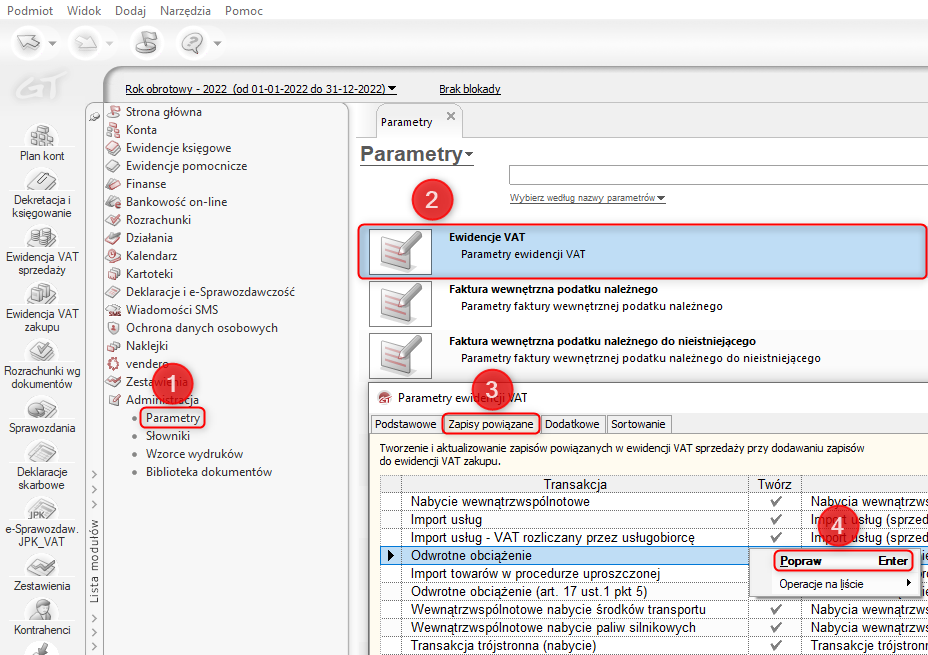Screen dimensions: 928x655
Task: Select Ewidencje księgowe in module tree
Action: coord(178,148)
